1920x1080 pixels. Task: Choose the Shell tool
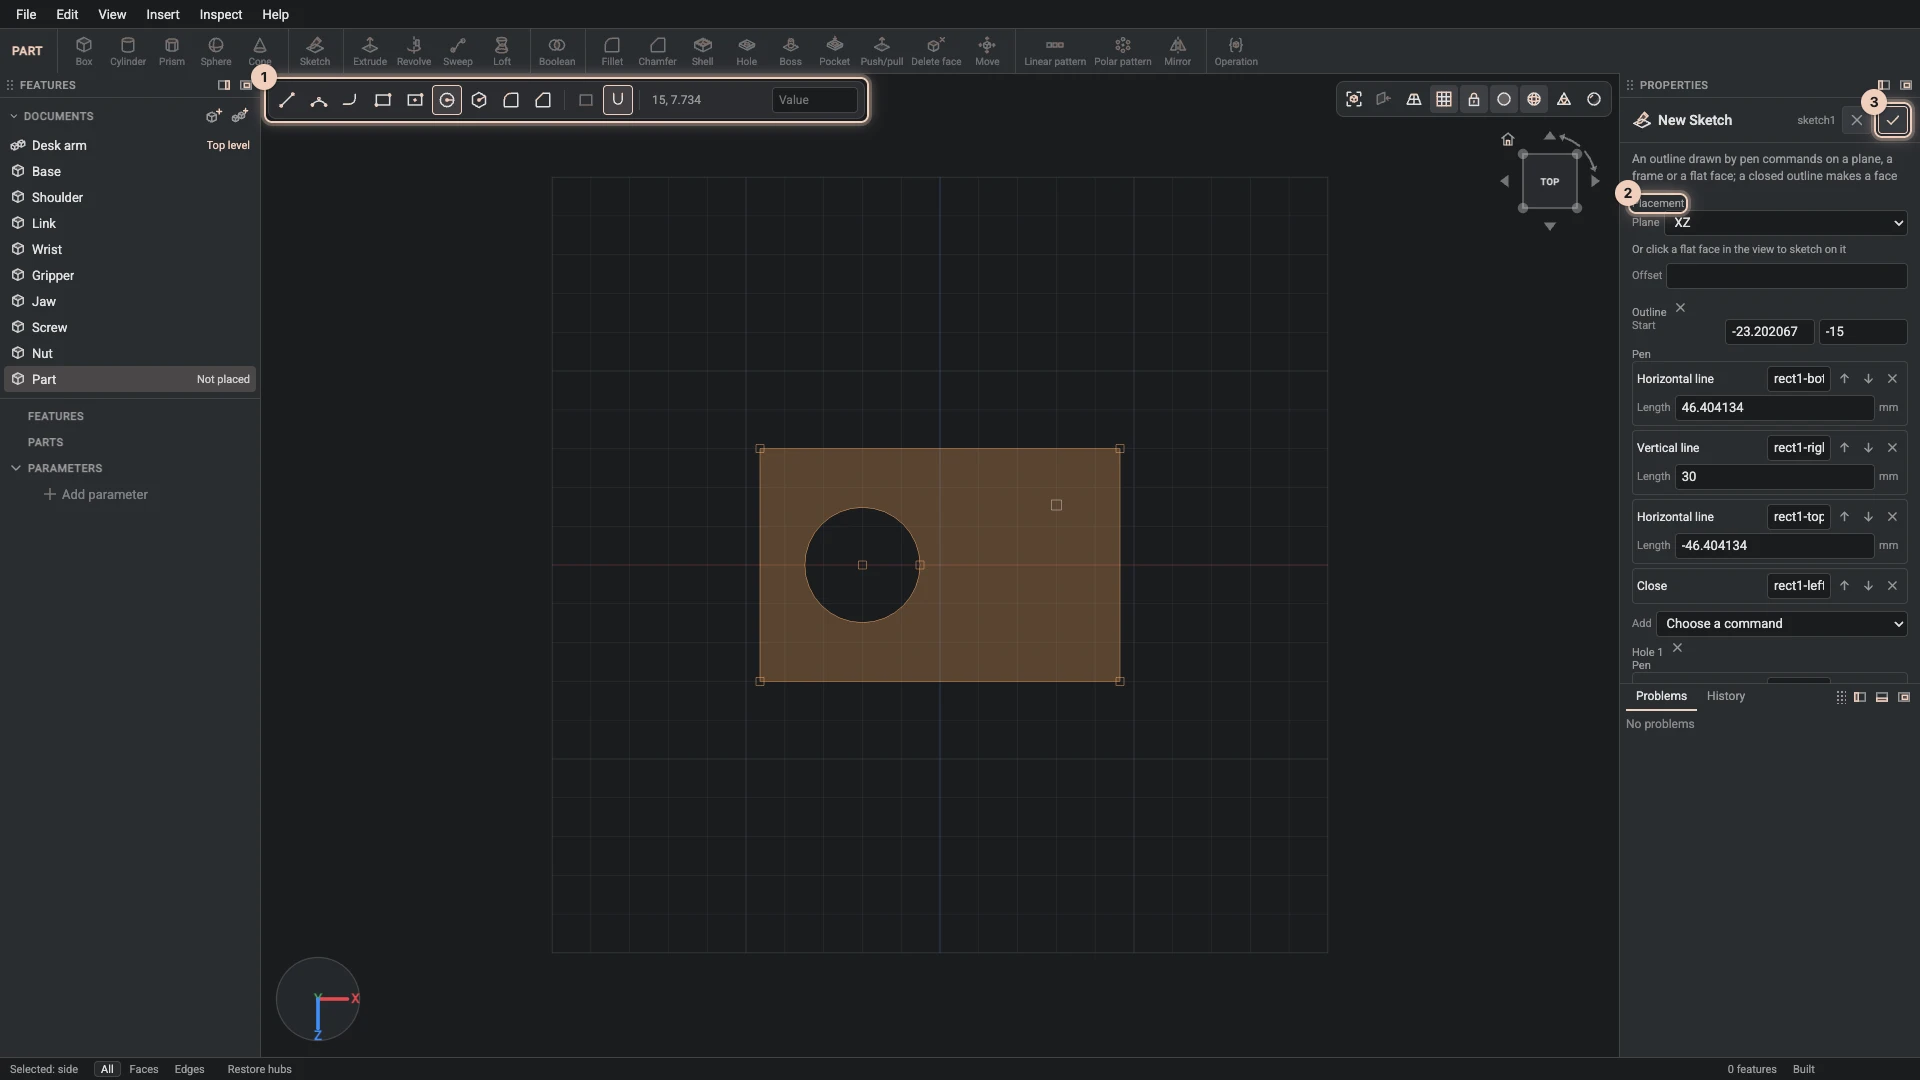703,51
